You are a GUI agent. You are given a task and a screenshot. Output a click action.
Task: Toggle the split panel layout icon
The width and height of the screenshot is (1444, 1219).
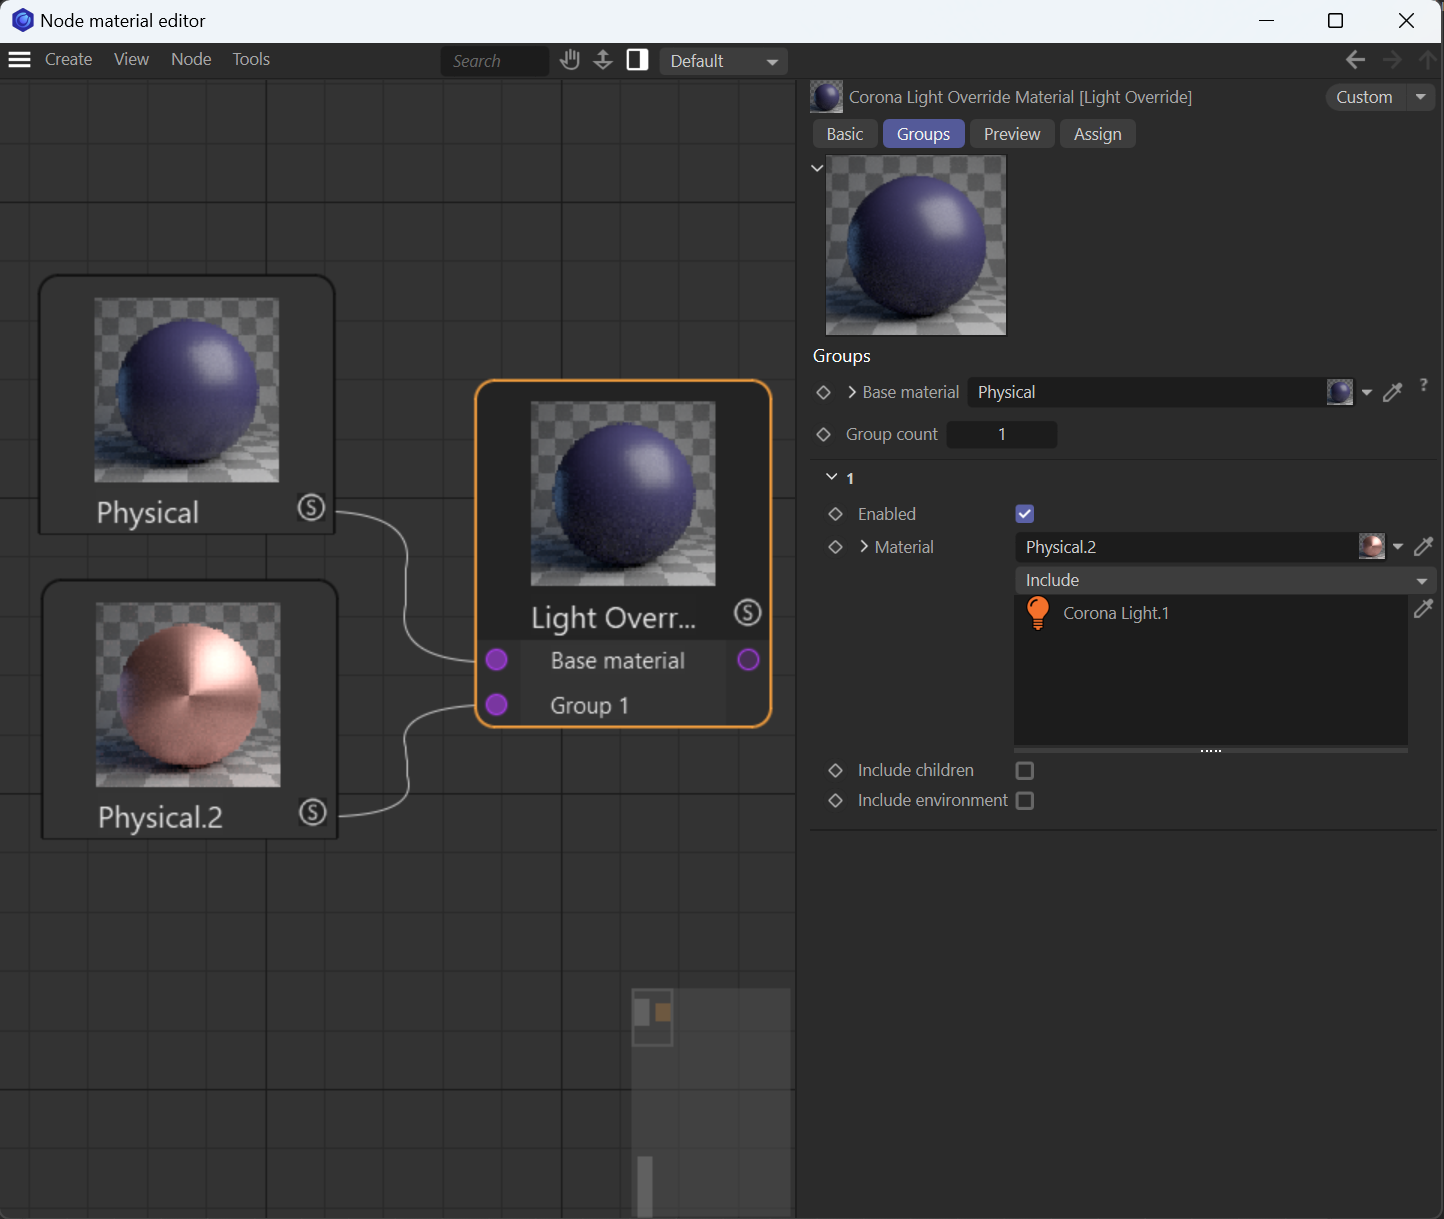click(x=637, y=60)
